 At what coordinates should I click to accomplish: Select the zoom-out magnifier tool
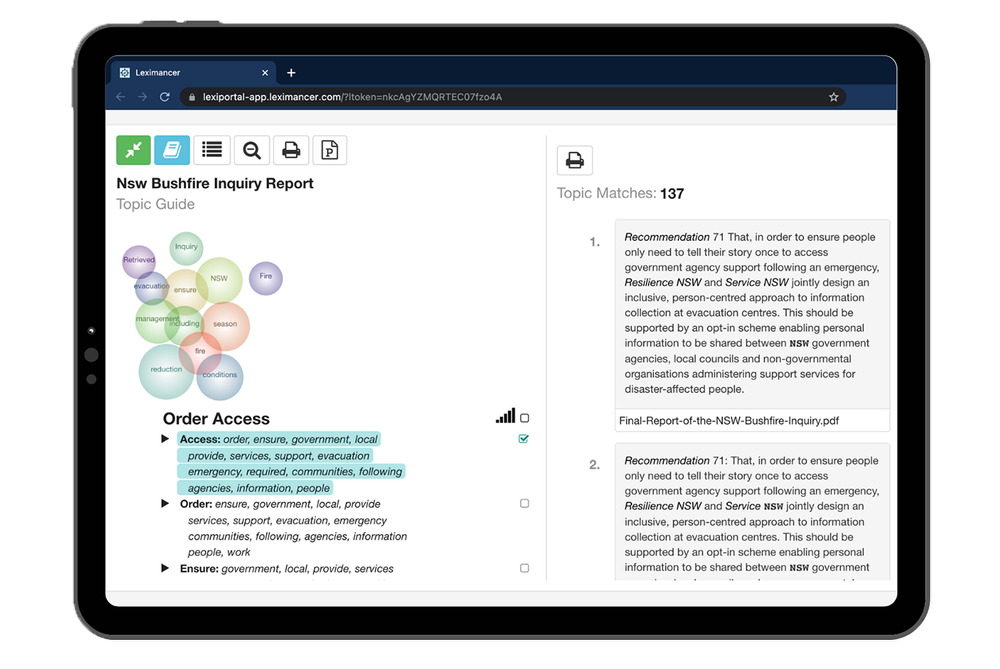point(251,150)
